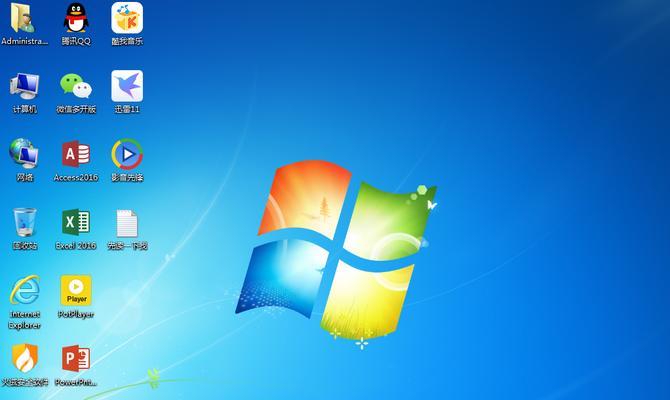Select the 腾讯QQ penguin icon

coord(76,18)
